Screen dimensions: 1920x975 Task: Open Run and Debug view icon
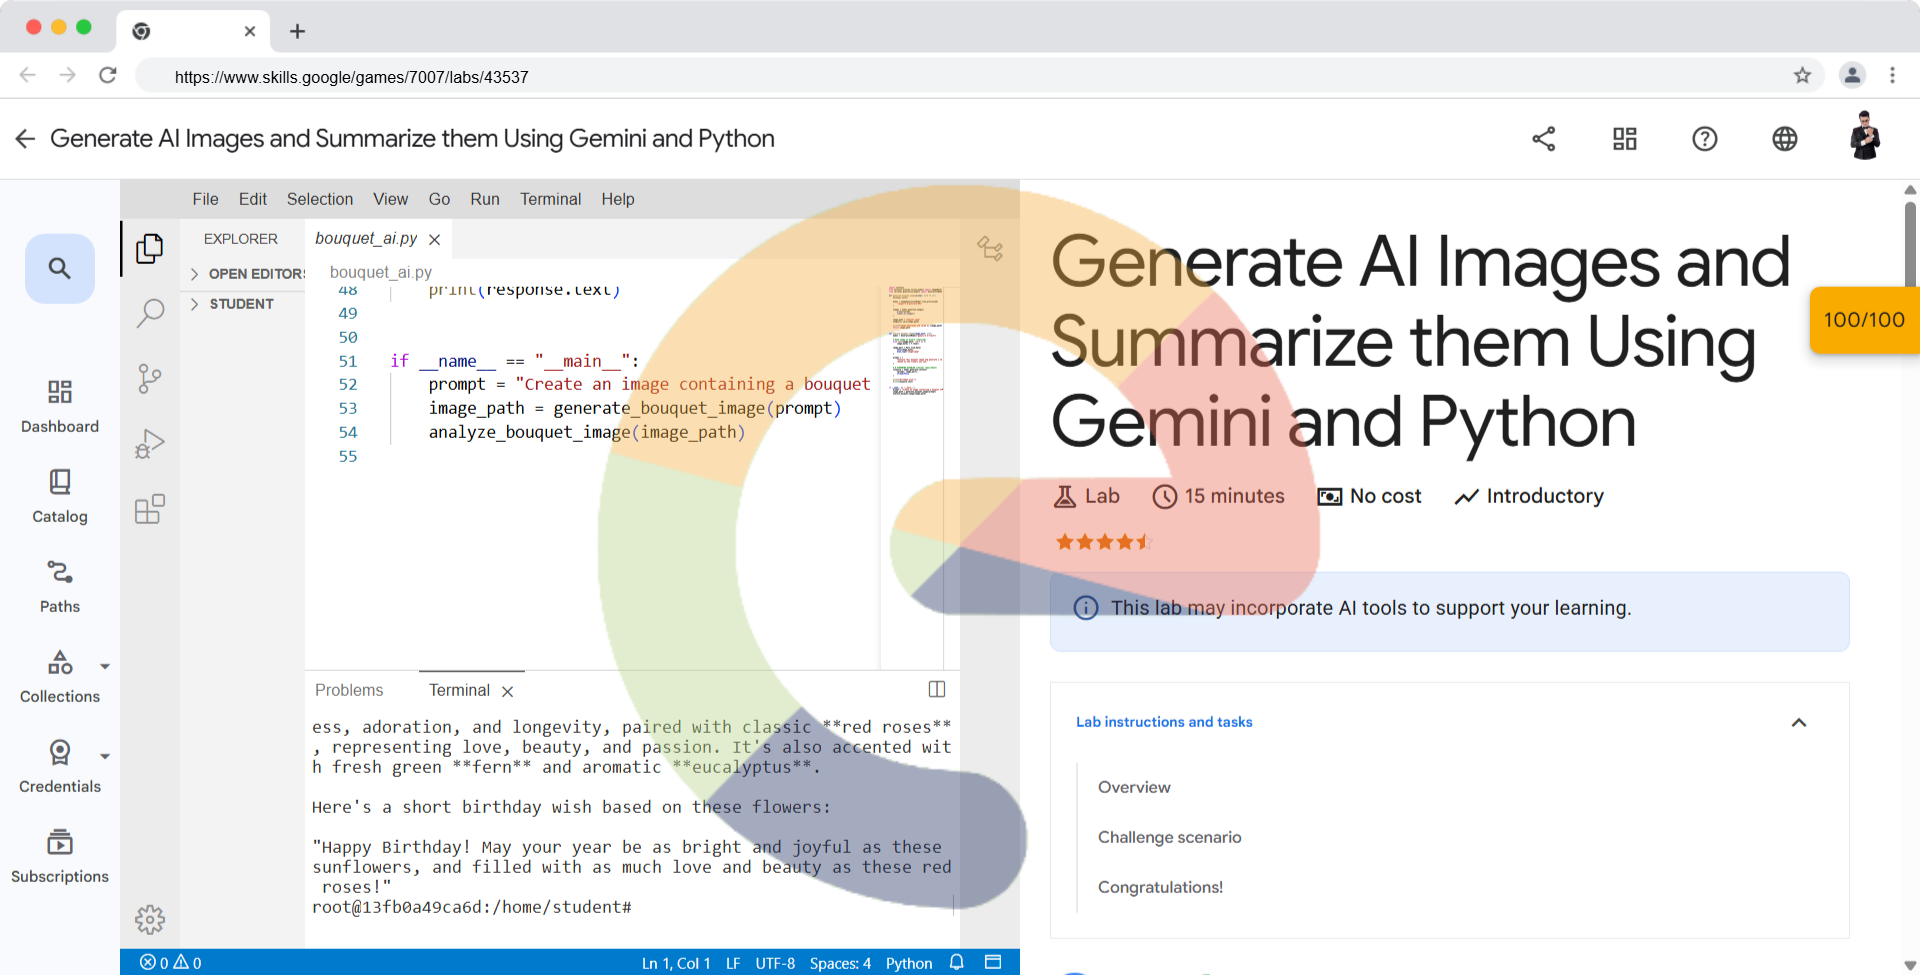click(x=150, y=444)
